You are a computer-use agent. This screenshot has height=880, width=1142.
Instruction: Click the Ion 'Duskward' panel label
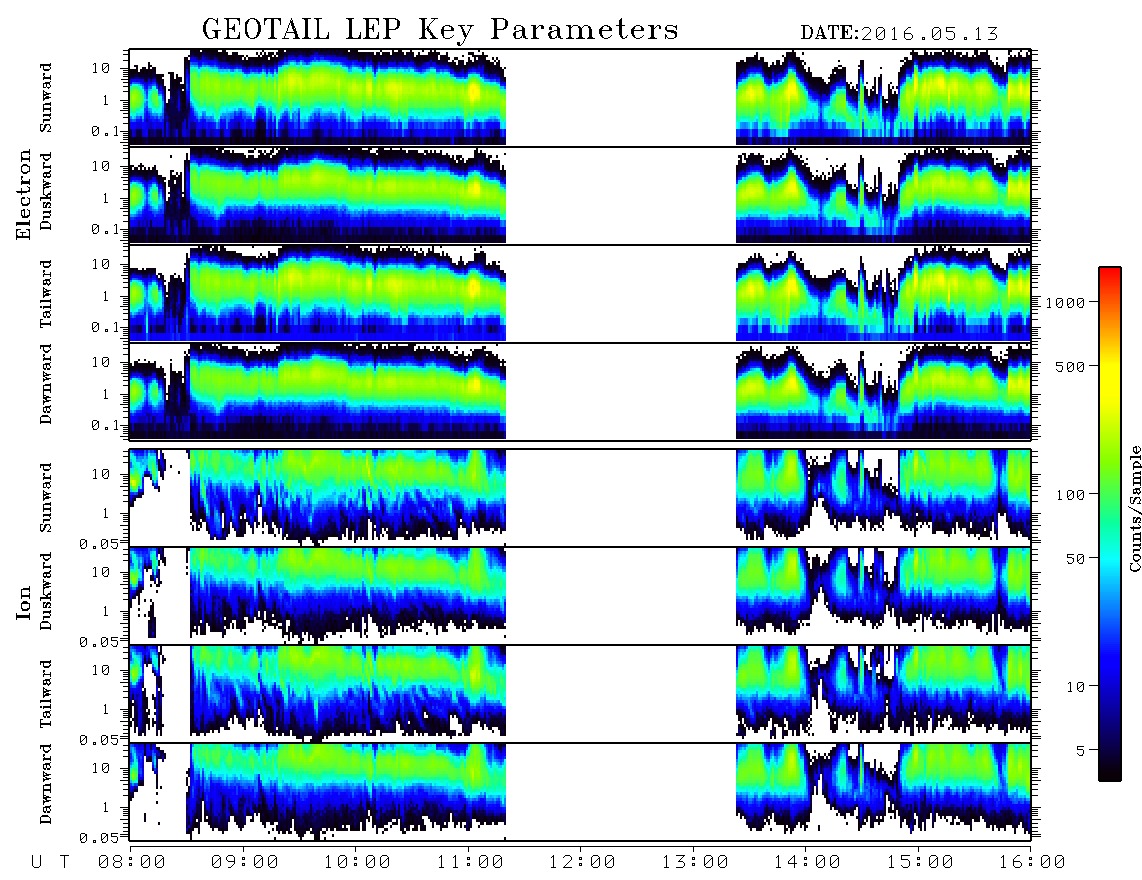point(46,592)
